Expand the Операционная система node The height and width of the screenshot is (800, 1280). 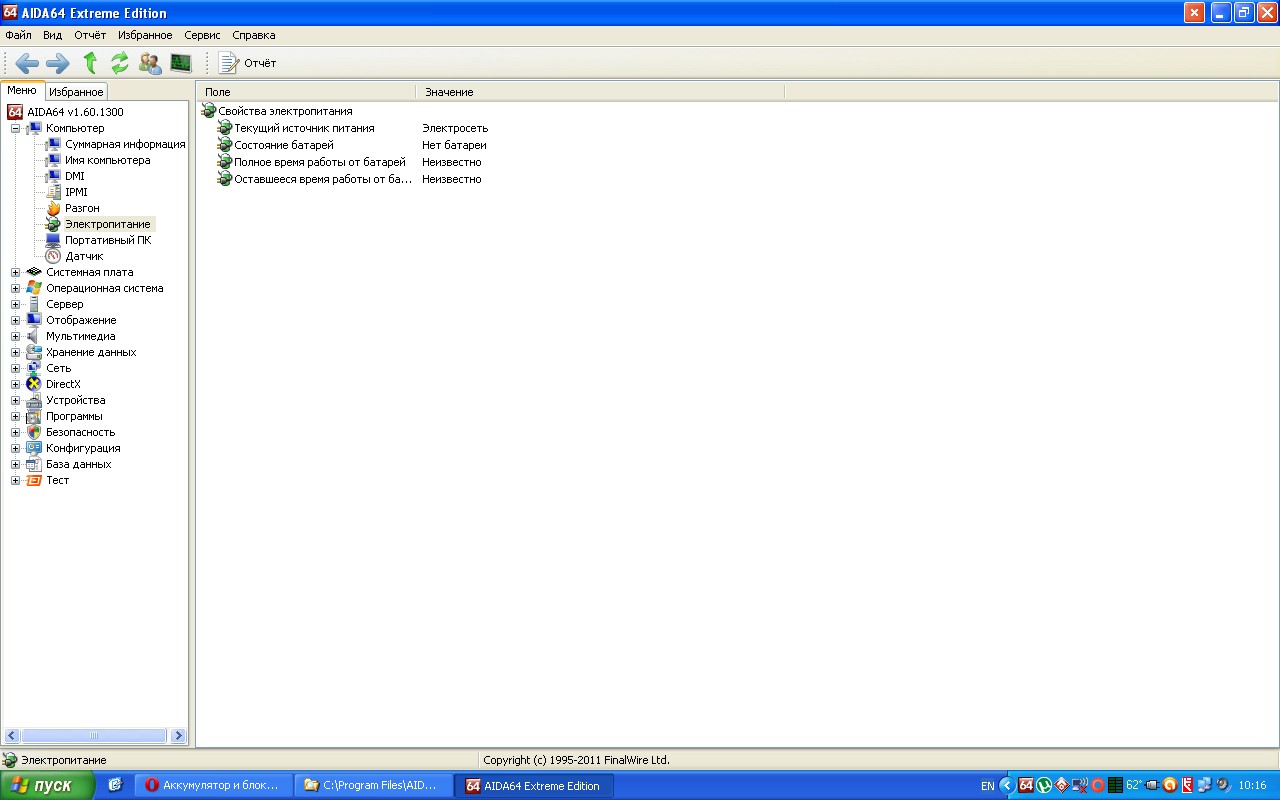pos(15,288)
